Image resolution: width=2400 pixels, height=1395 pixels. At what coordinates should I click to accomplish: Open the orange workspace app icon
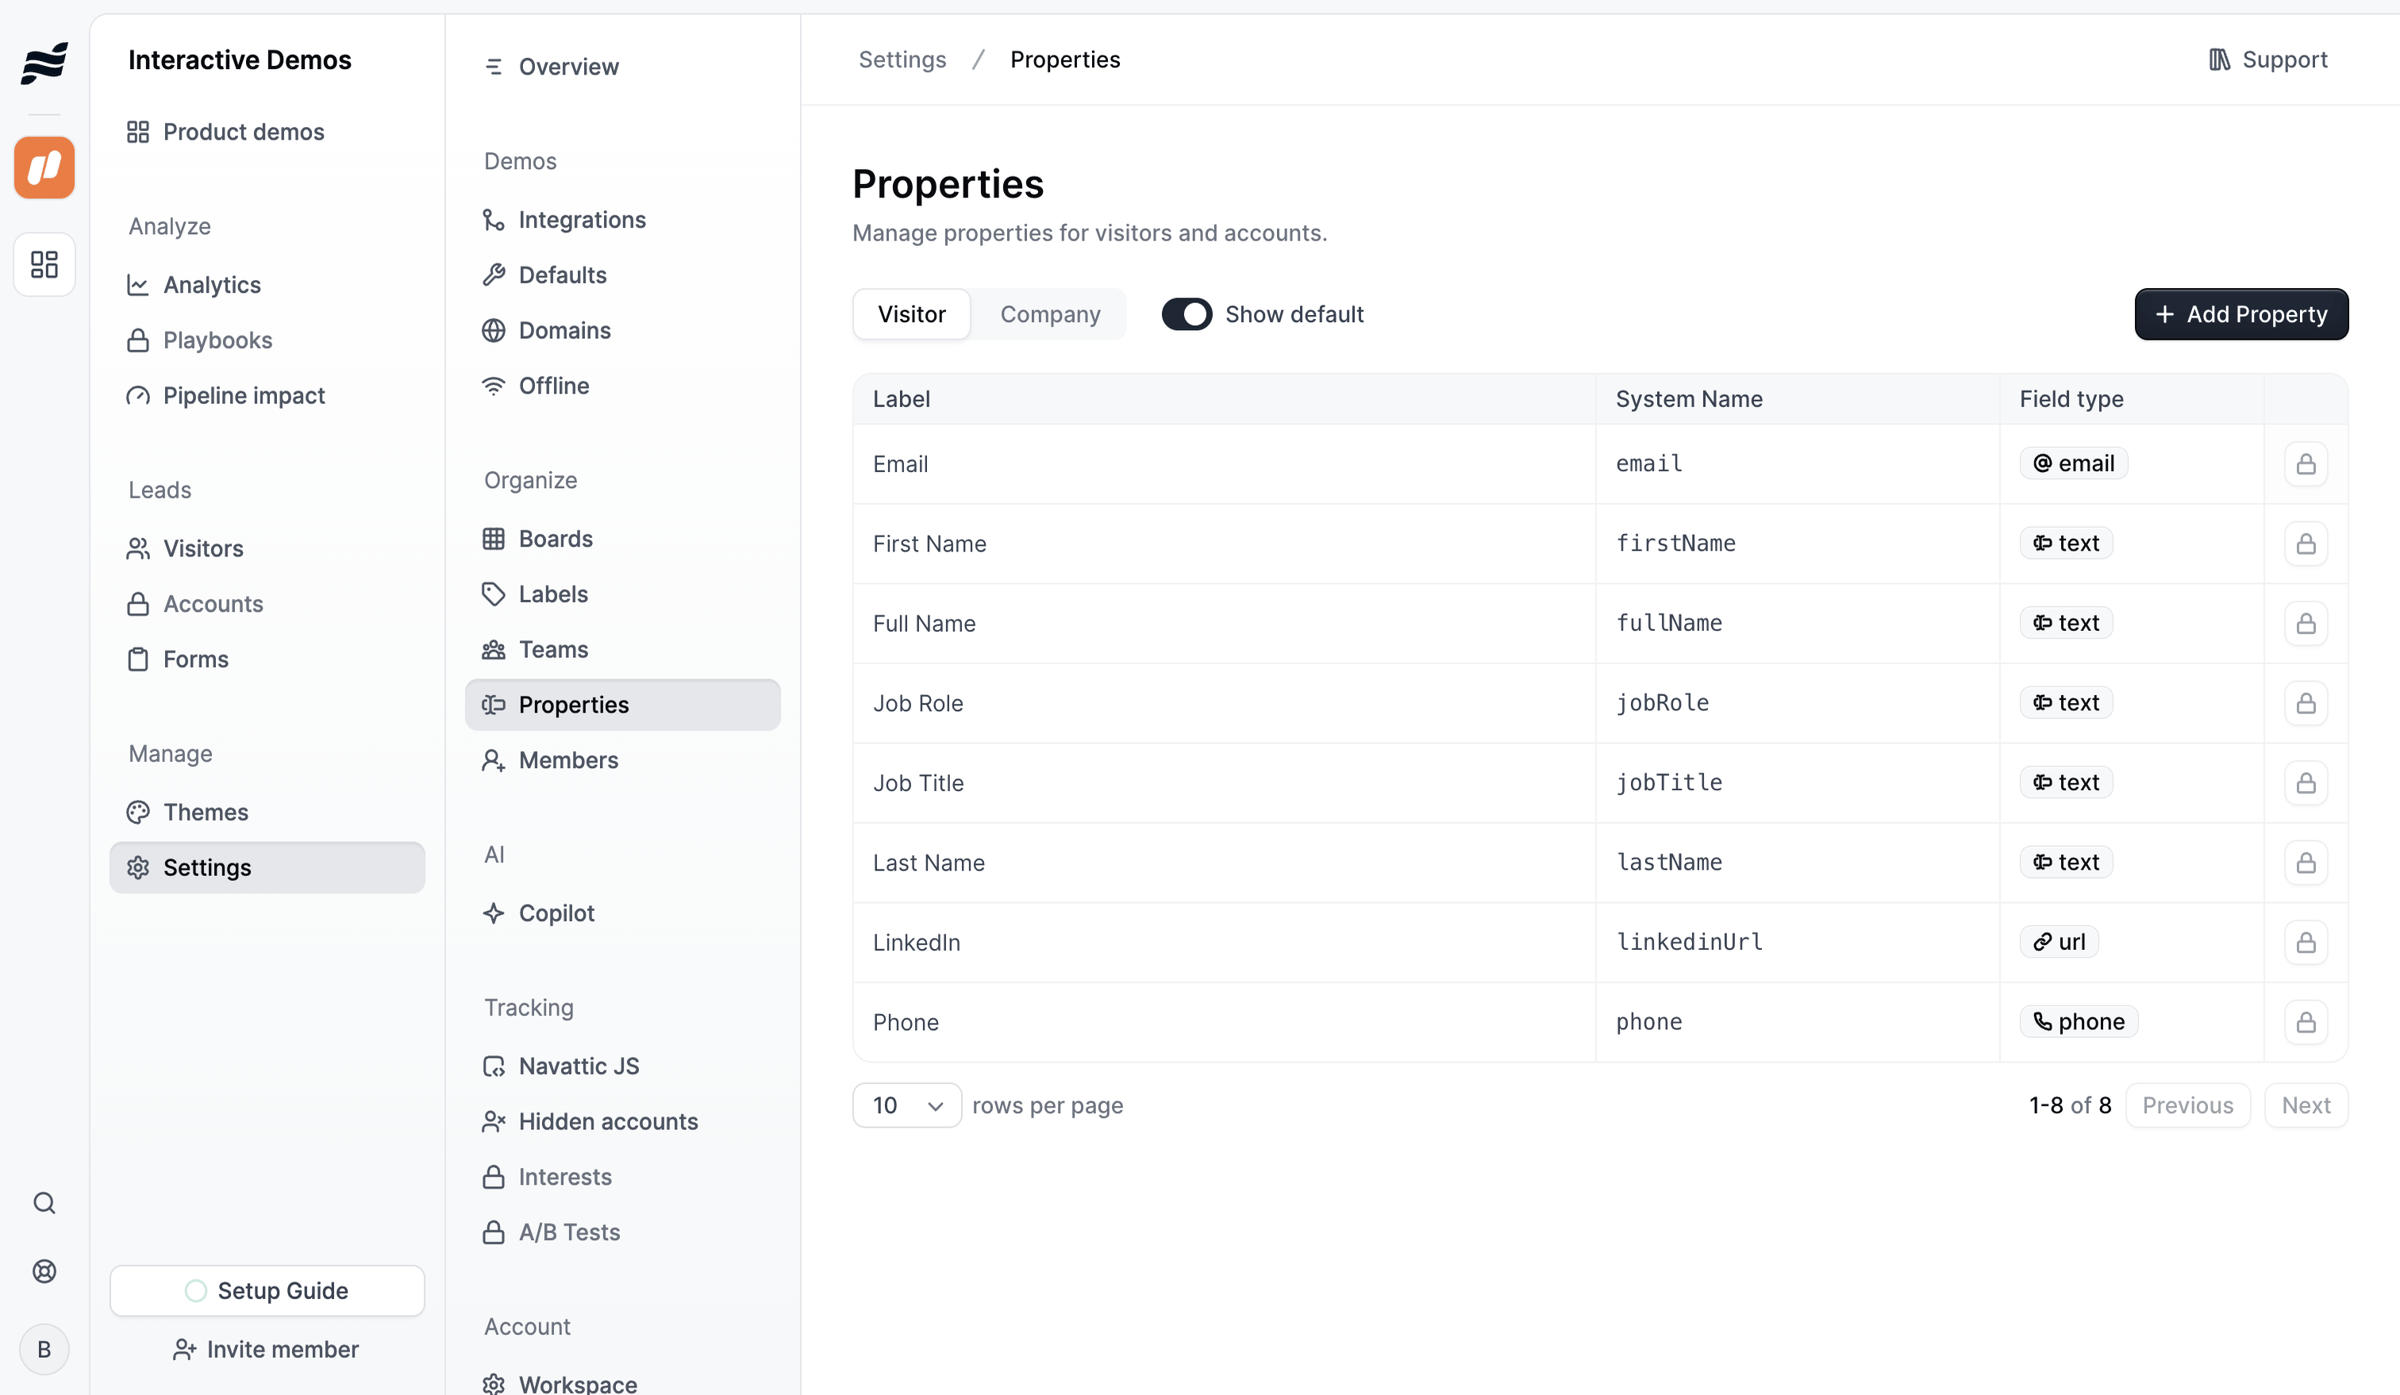coord(44,167)
